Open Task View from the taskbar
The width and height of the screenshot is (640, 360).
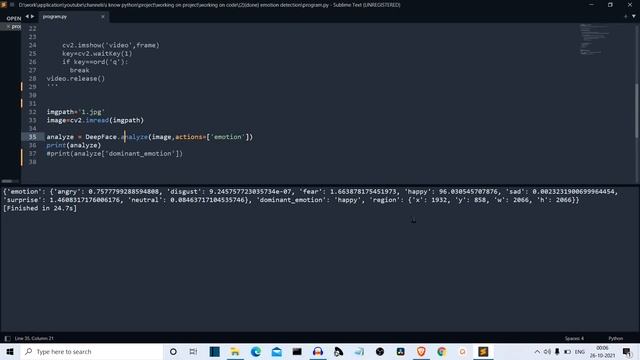pyautogui.click(x=193, y=351)
